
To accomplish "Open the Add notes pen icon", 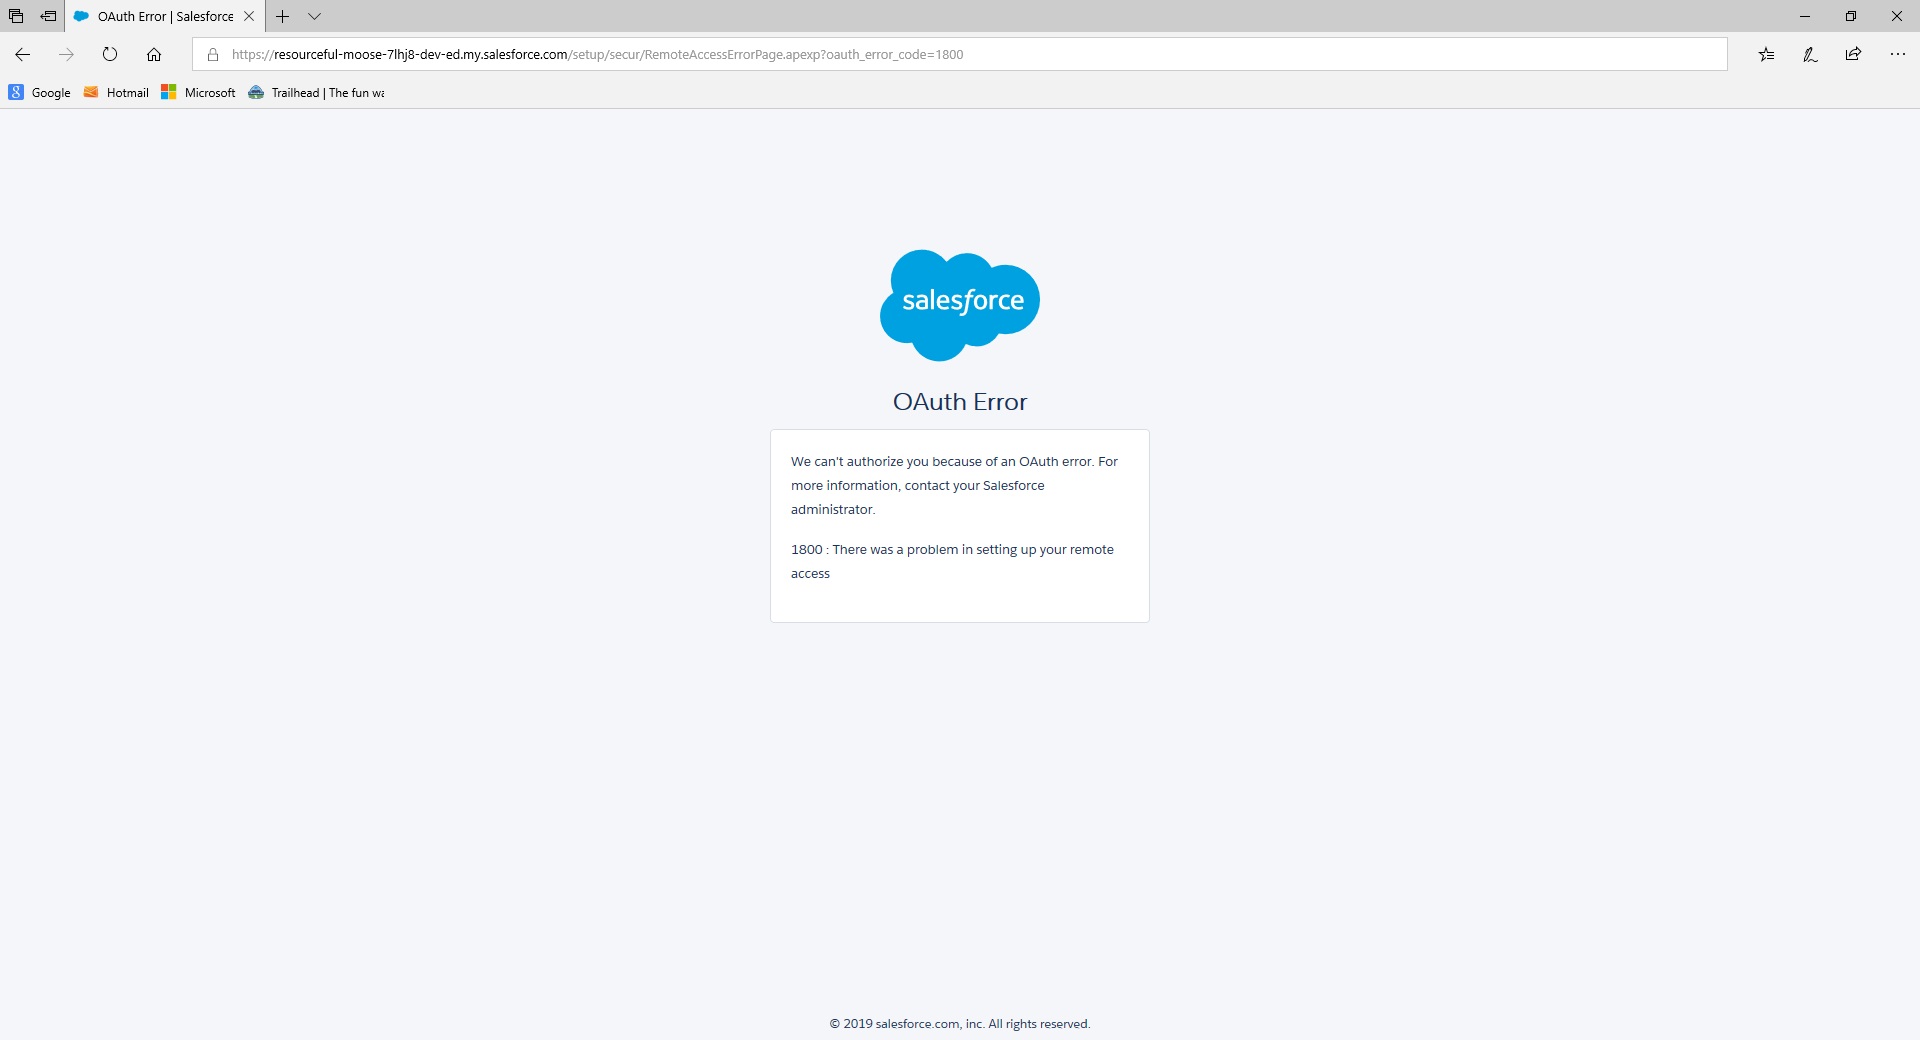I will click(x=1810, y=54).
